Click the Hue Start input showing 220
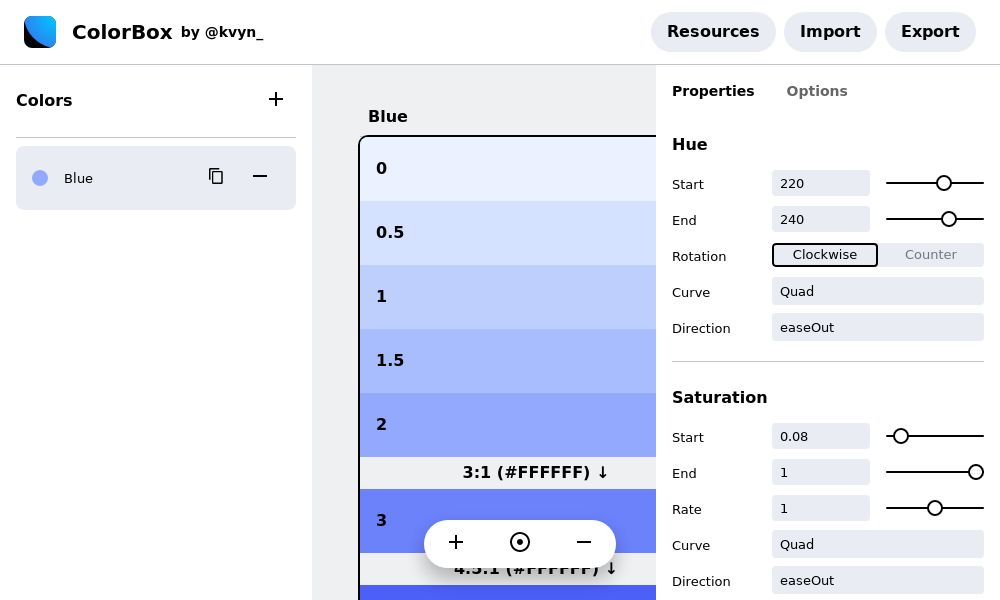Screen dimensions: 1000x600 (820, 183)
